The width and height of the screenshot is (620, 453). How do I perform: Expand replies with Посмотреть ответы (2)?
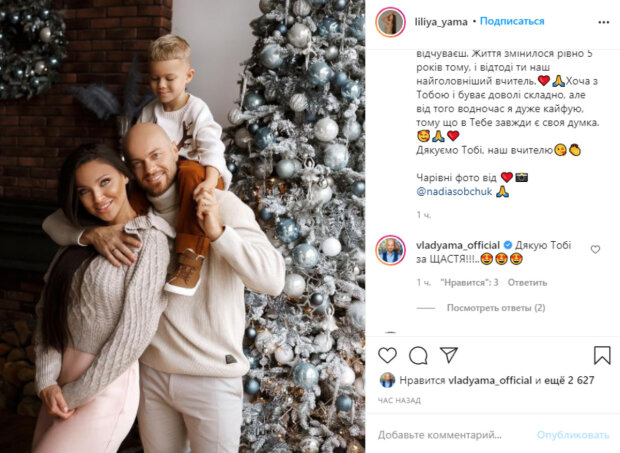[496, 308]
